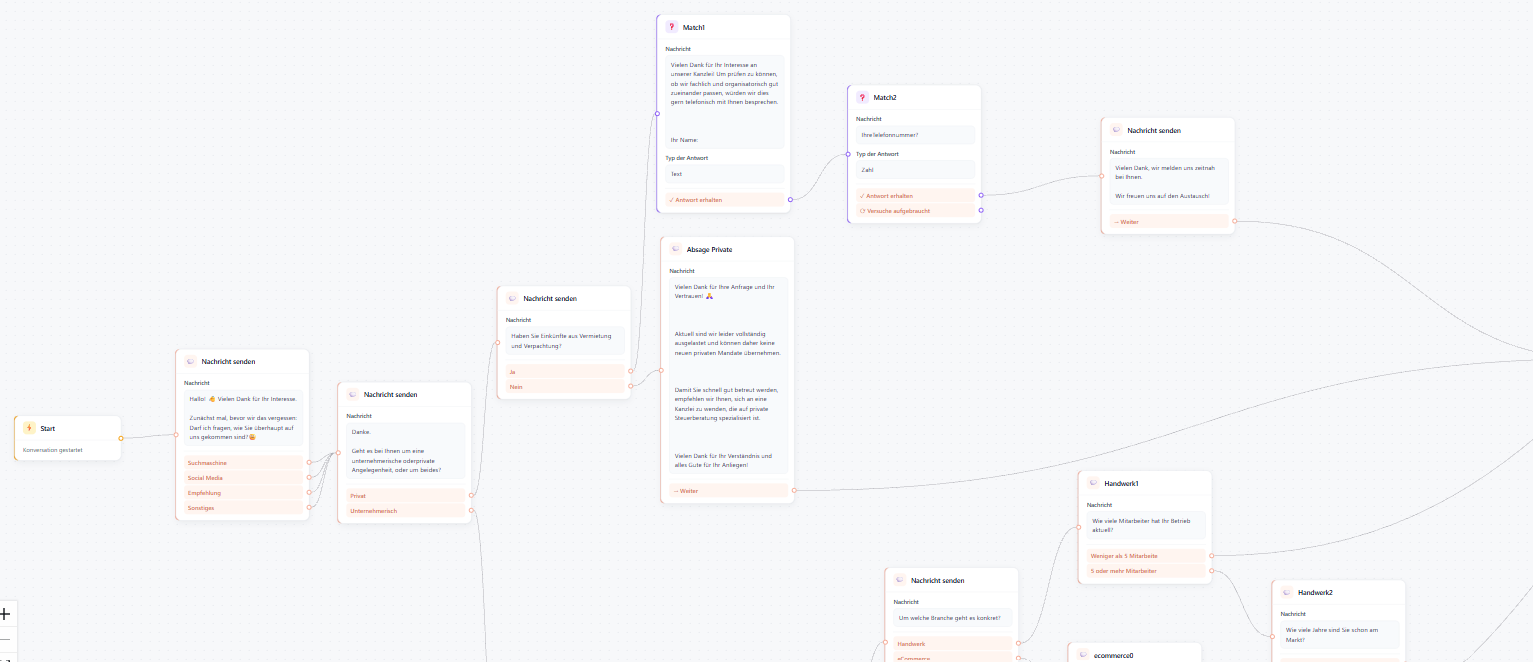The image size is (1533, 662).
Task: Click the speech bubble icon of Handwerk2
Action: (1286, 592)
